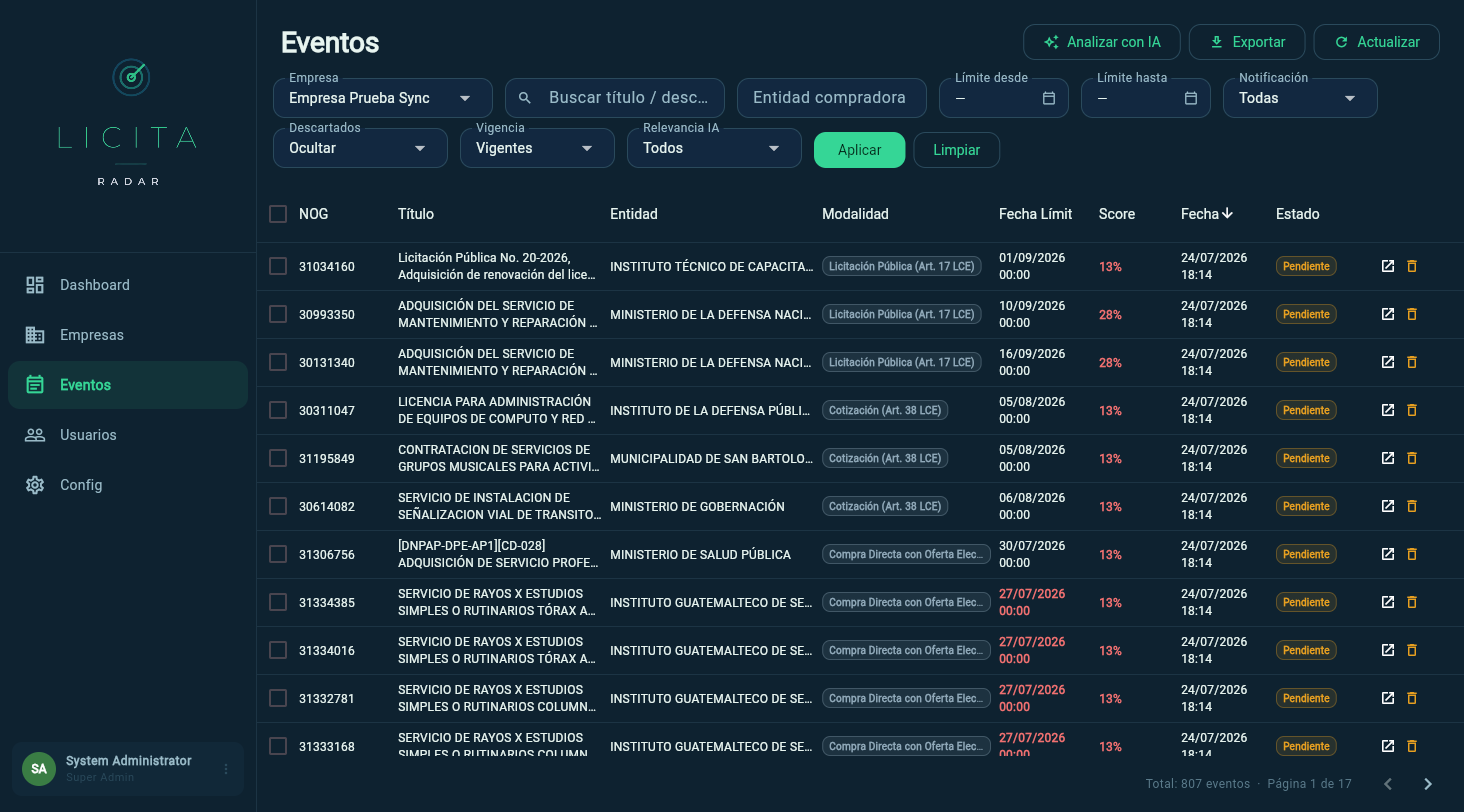This screenshot has width=1464, height=812.
Task: Delete event row NOG 31306756
Action: coord(1412,554)
